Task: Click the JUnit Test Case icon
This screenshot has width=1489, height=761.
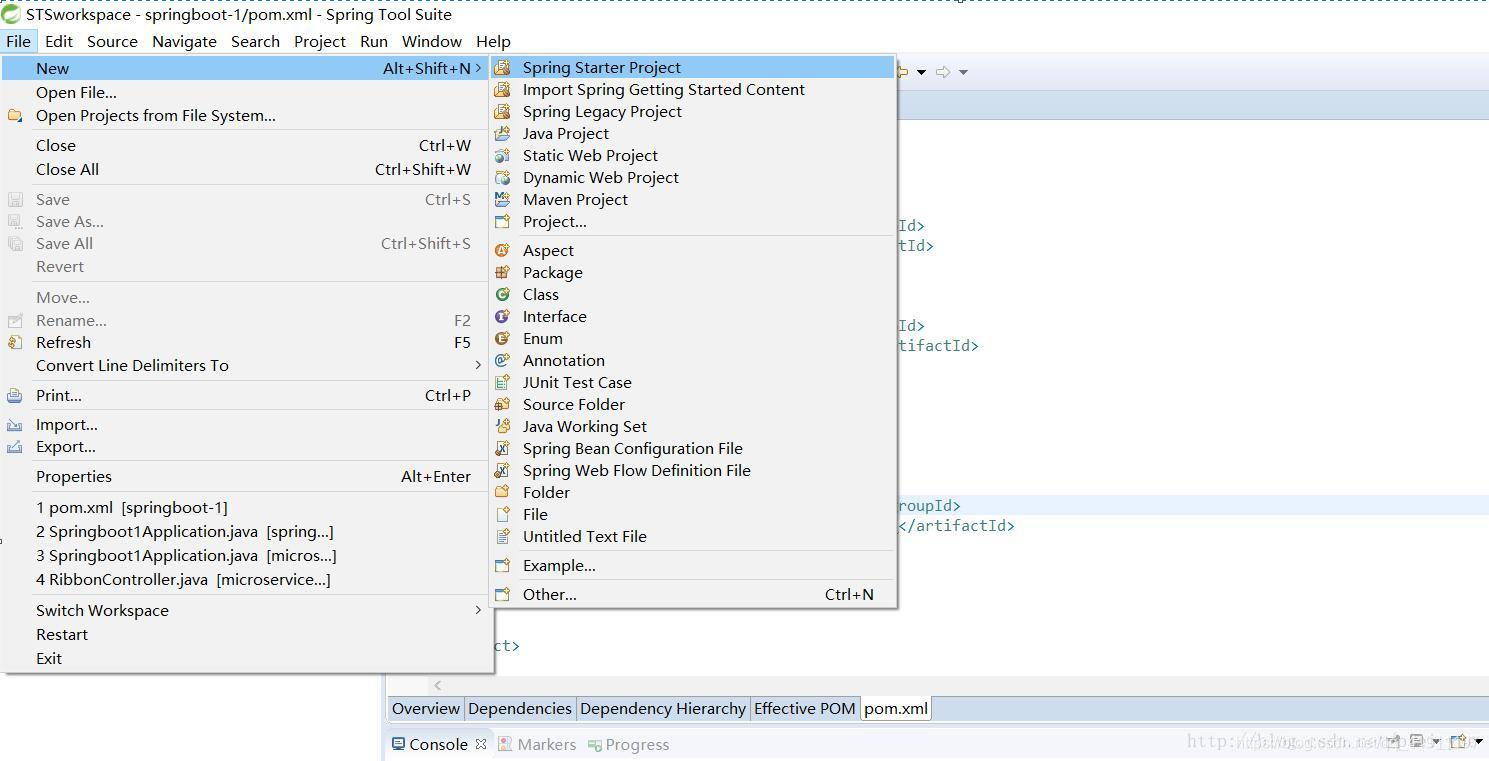Action: pos(502,383)
